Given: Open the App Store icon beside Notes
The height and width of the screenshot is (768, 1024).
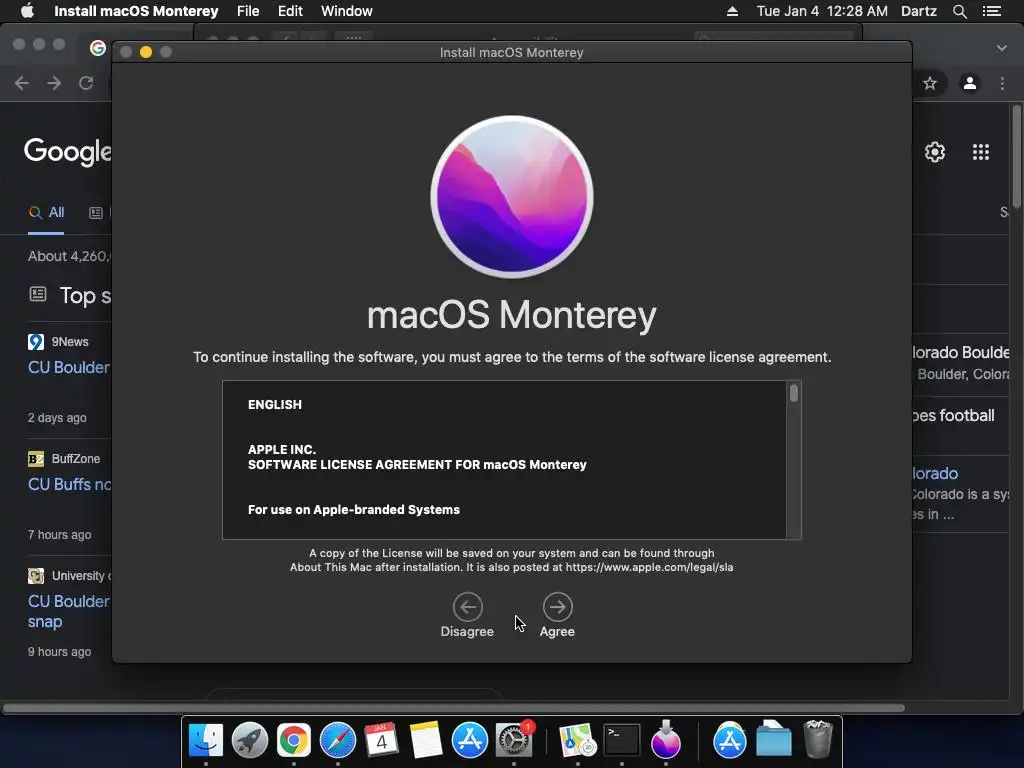Looking at the screenshot, I should (470, 740).
